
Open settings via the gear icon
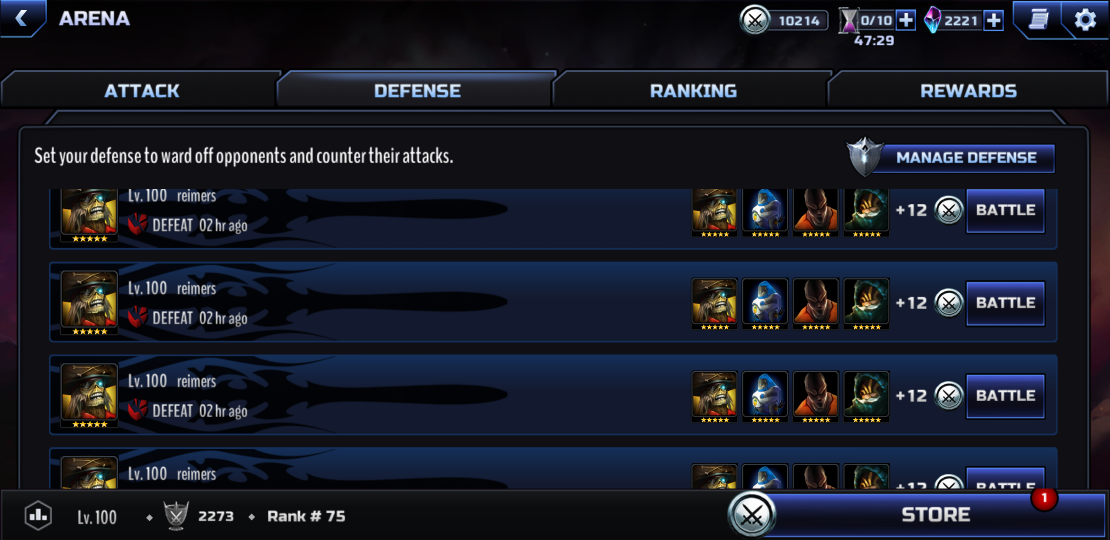1085,20
